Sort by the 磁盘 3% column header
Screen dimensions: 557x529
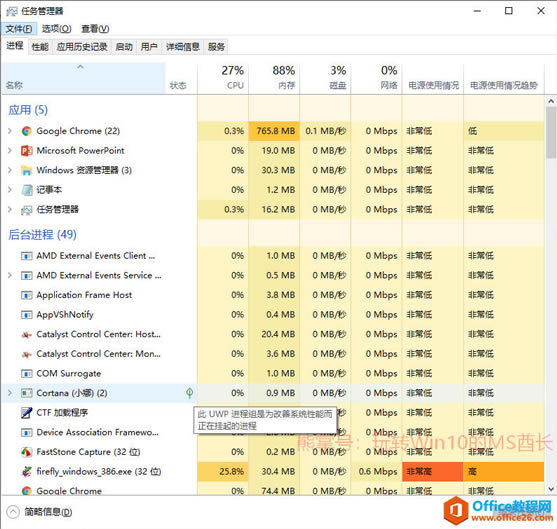pyautogui.click(x=325, y=79)
